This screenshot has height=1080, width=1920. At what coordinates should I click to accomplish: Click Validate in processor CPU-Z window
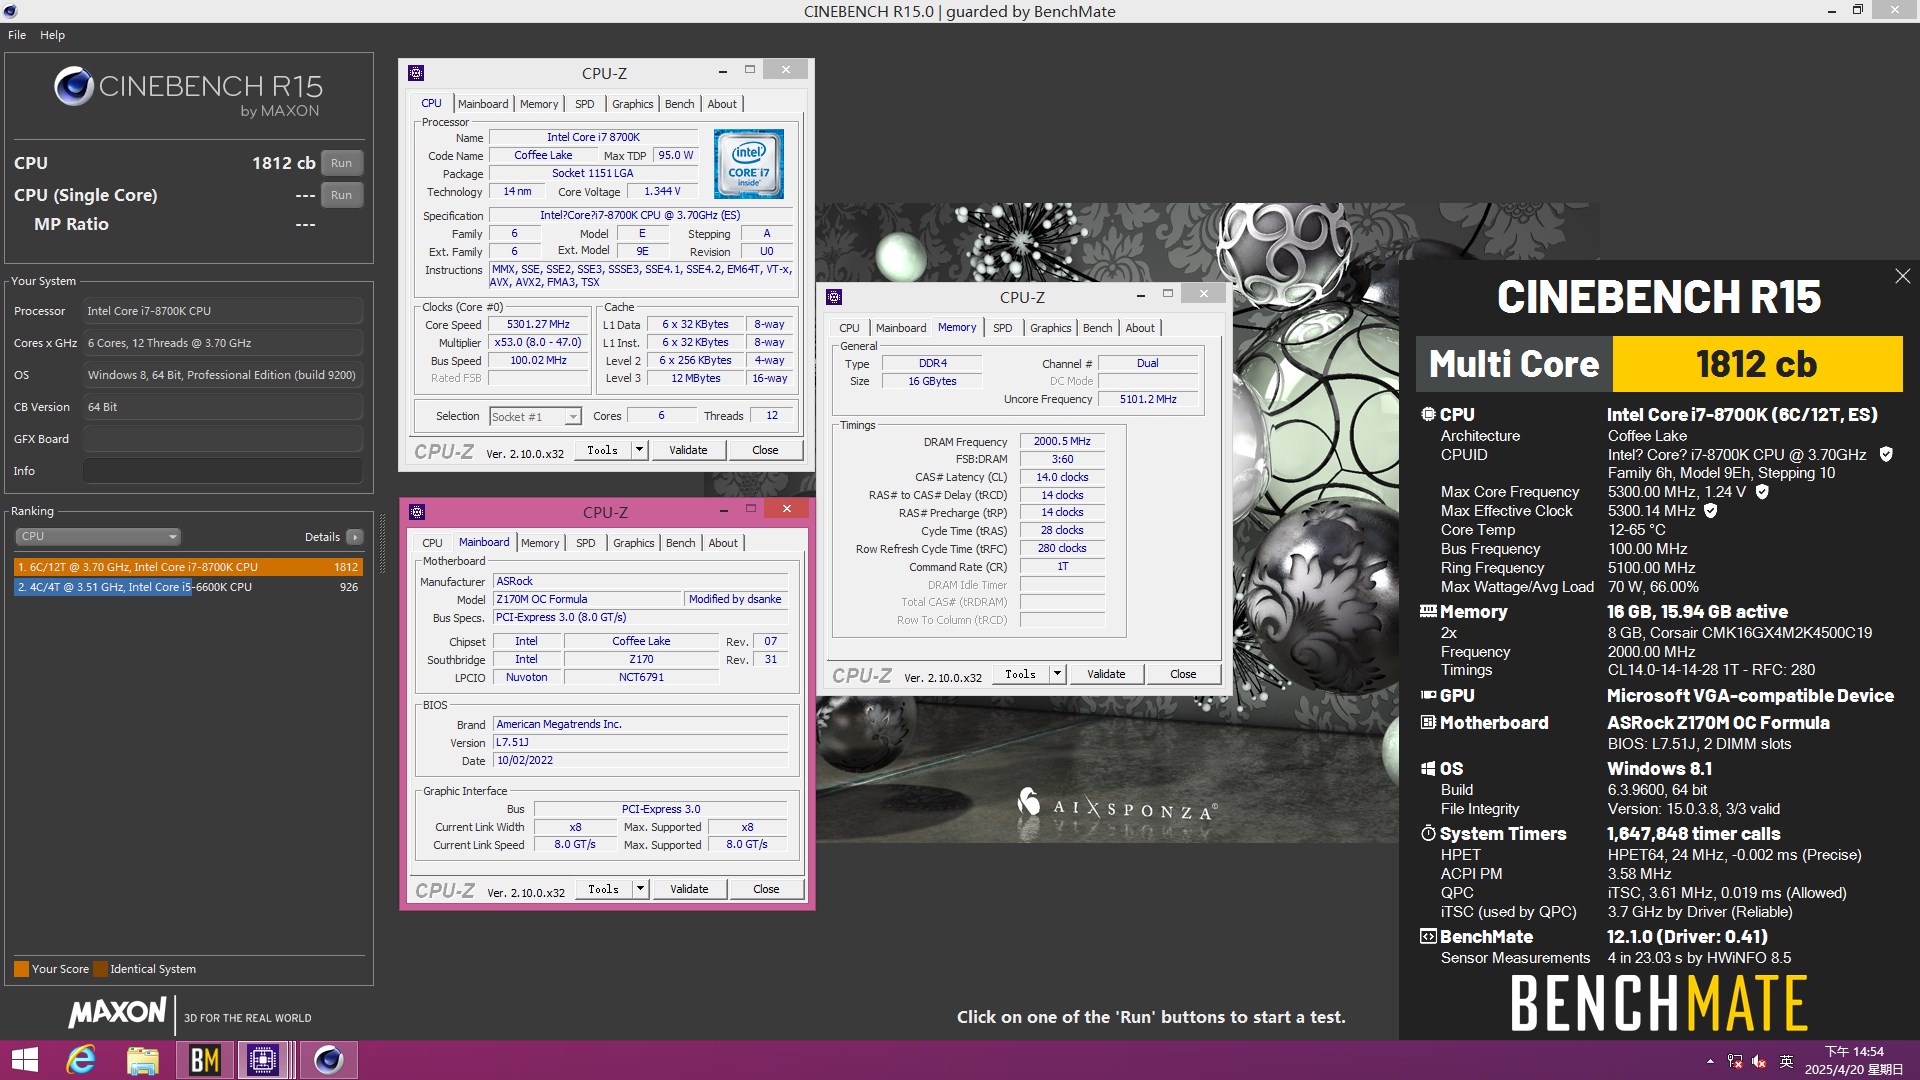click(x=688, y=450)
